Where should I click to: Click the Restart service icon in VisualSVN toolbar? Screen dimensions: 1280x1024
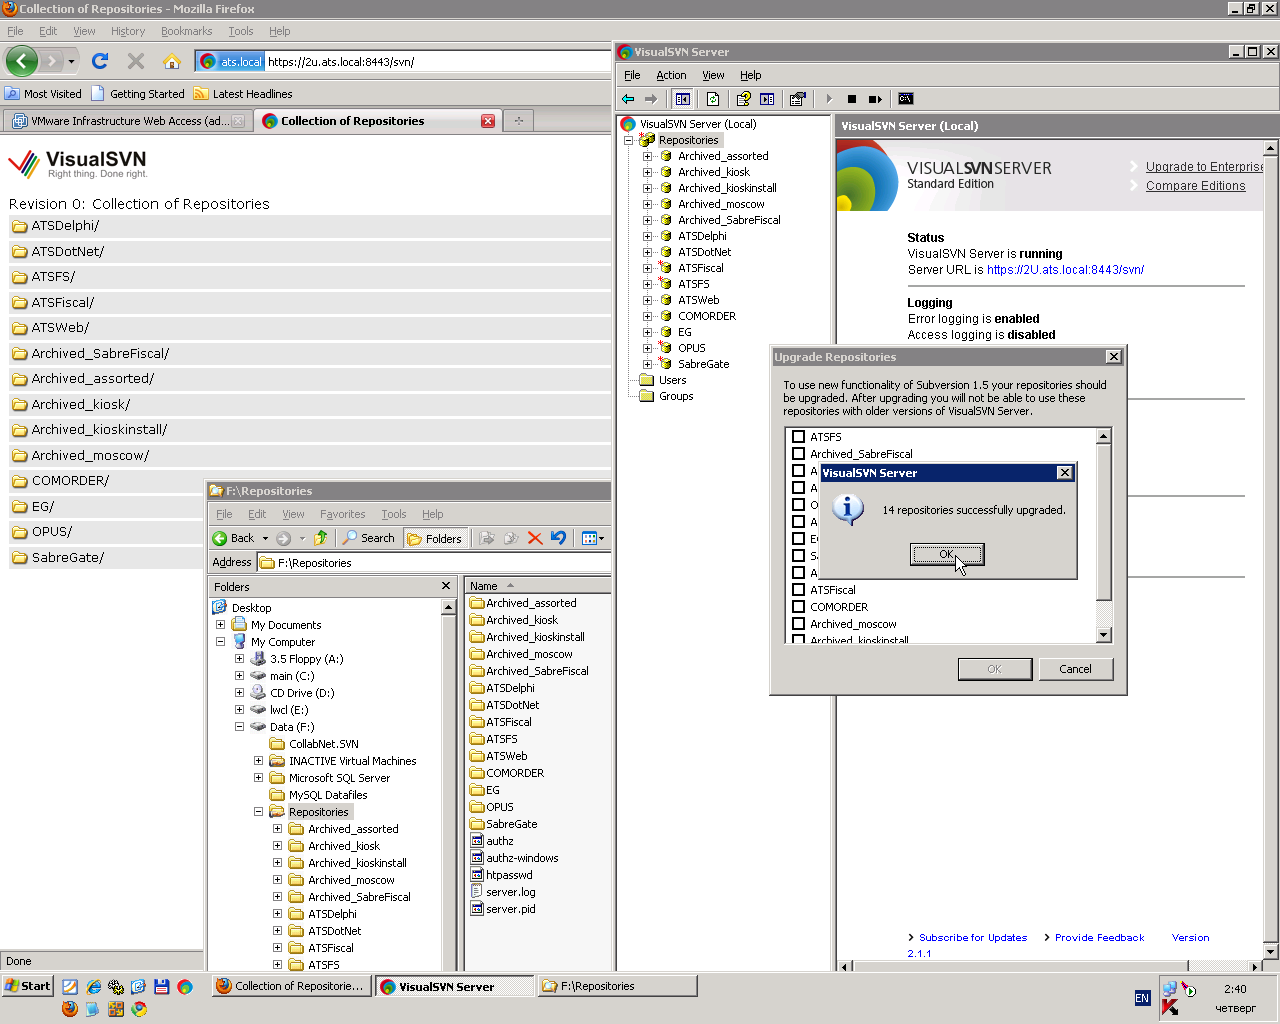coord(875,99)
